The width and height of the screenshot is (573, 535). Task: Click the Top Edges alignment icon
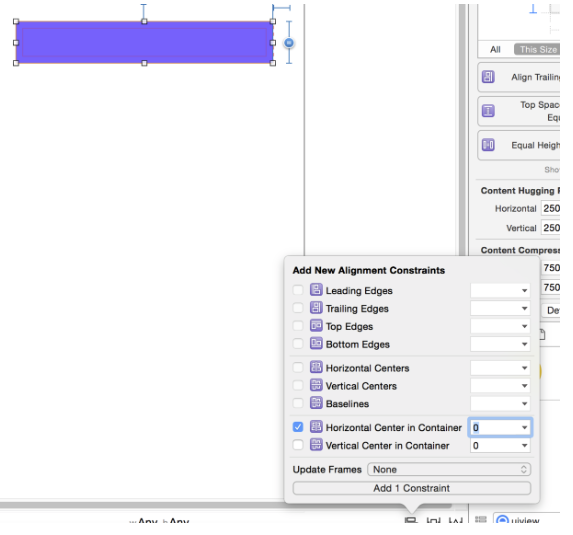click(x=316, y=326)
